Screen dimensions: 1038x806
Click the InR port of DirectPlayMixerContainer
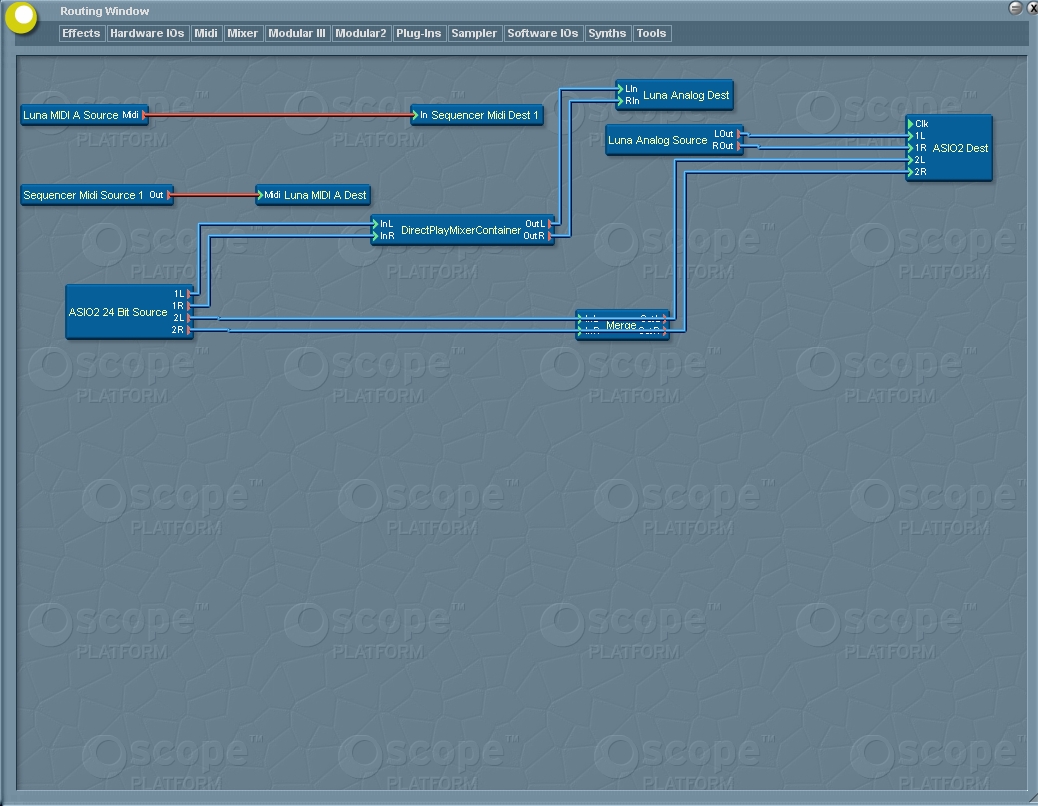(x=375, y=236)
